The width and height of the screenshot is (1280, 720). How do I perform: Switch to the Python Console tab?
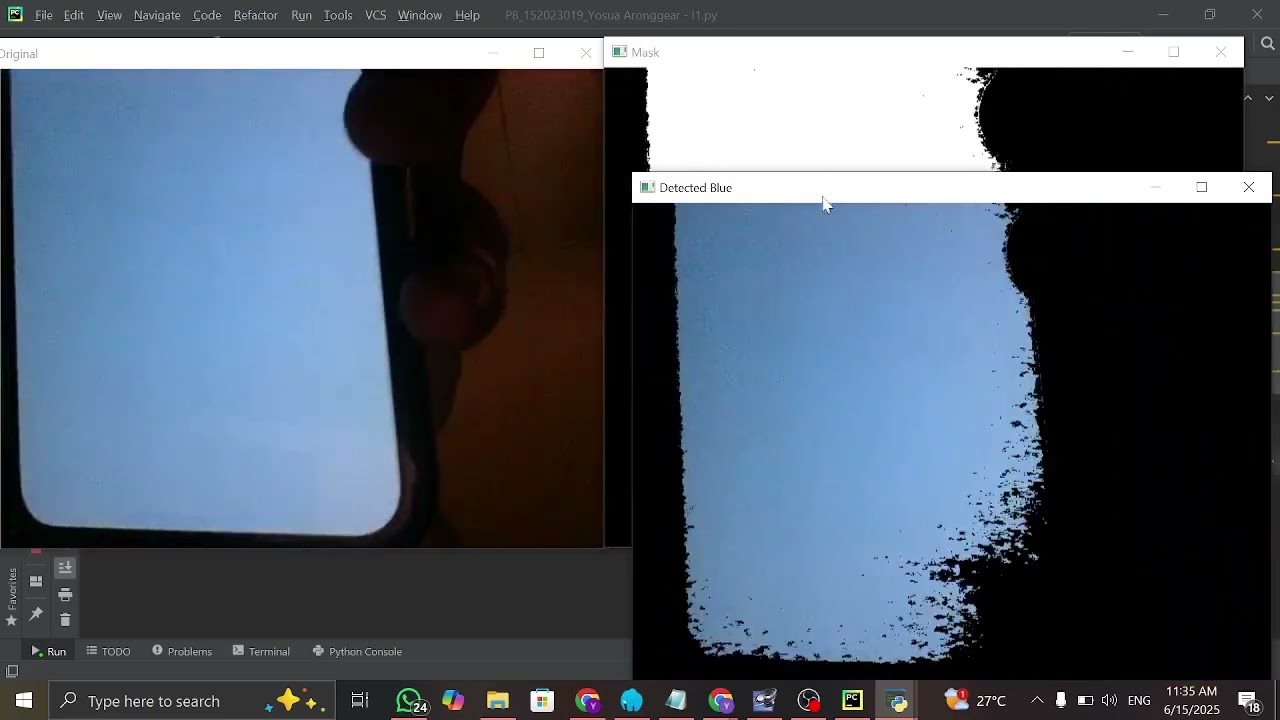tap(357, 651)
